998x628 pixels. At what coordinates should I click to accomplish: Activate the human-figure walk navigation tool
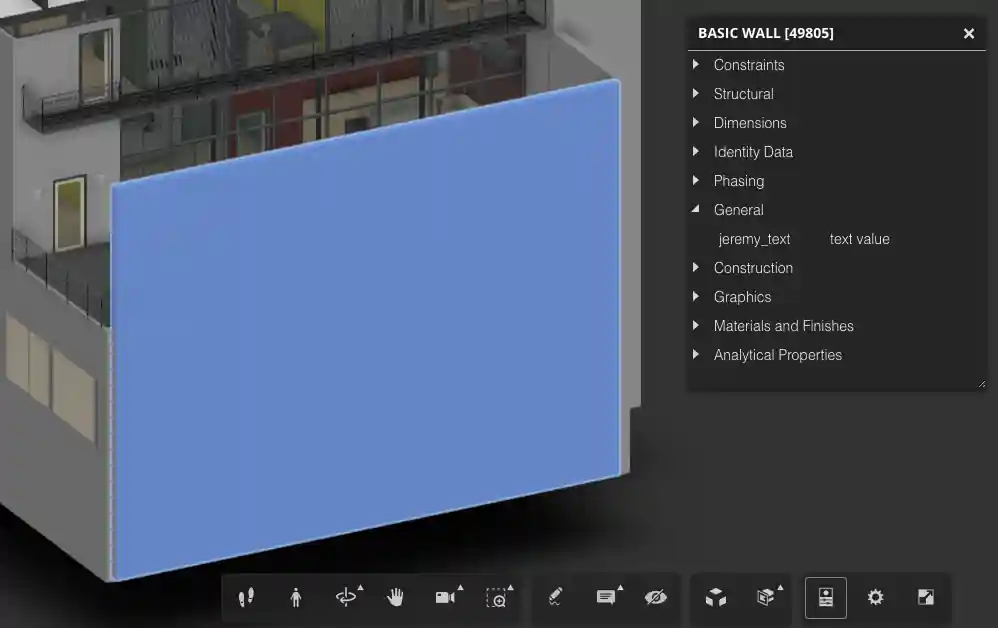296,597
